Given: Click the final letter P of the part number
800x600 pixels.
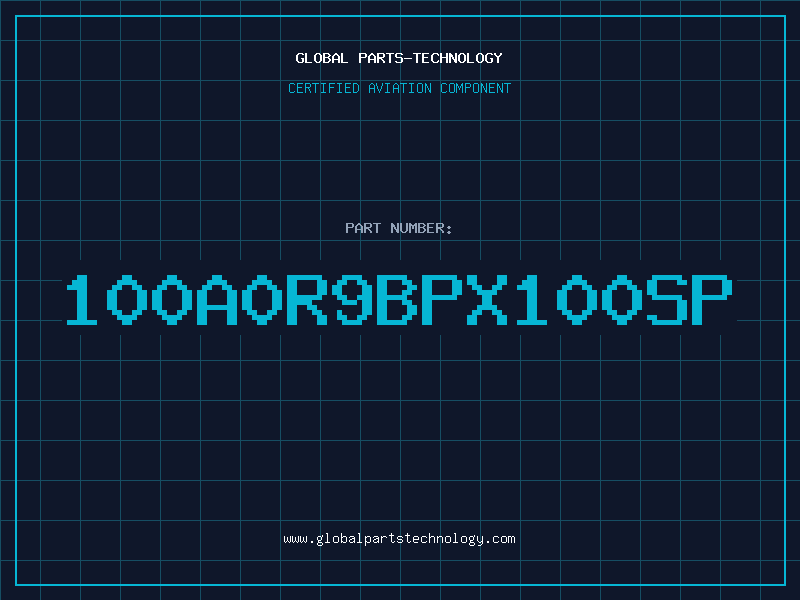Looking at the screenshot, I should (x=712, y=300).
